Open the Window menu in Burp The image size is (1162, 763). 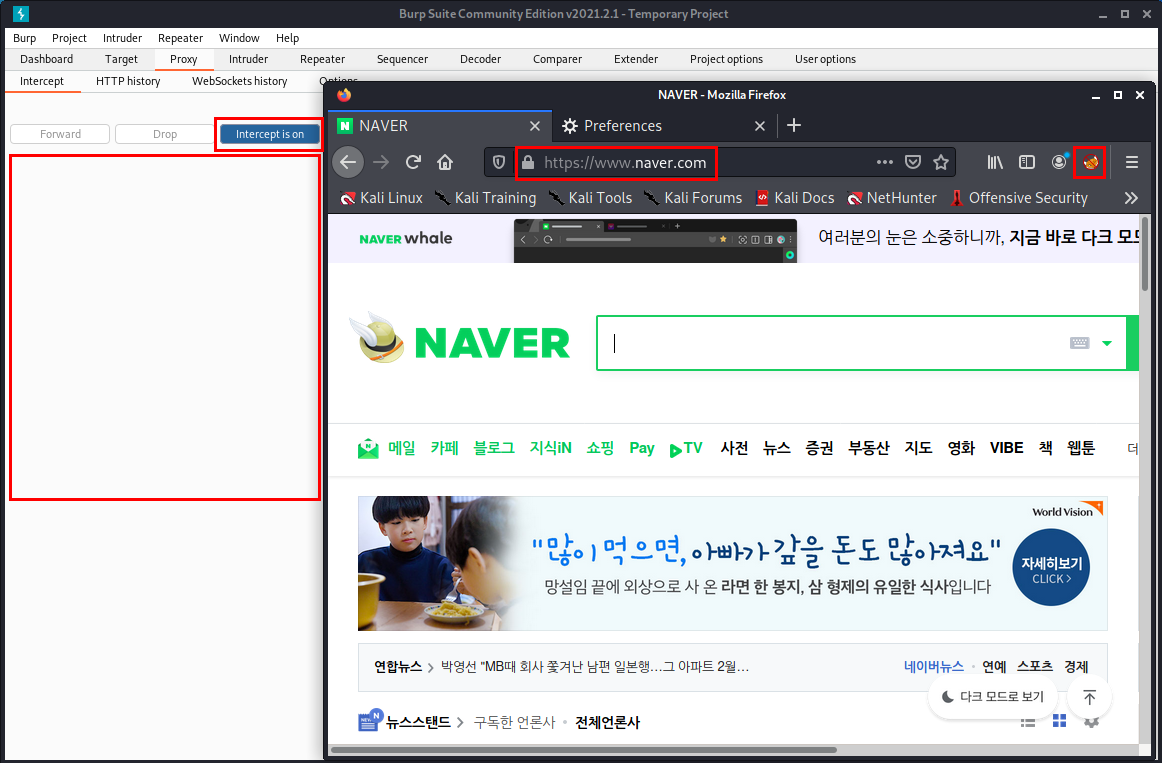point(239,38)
